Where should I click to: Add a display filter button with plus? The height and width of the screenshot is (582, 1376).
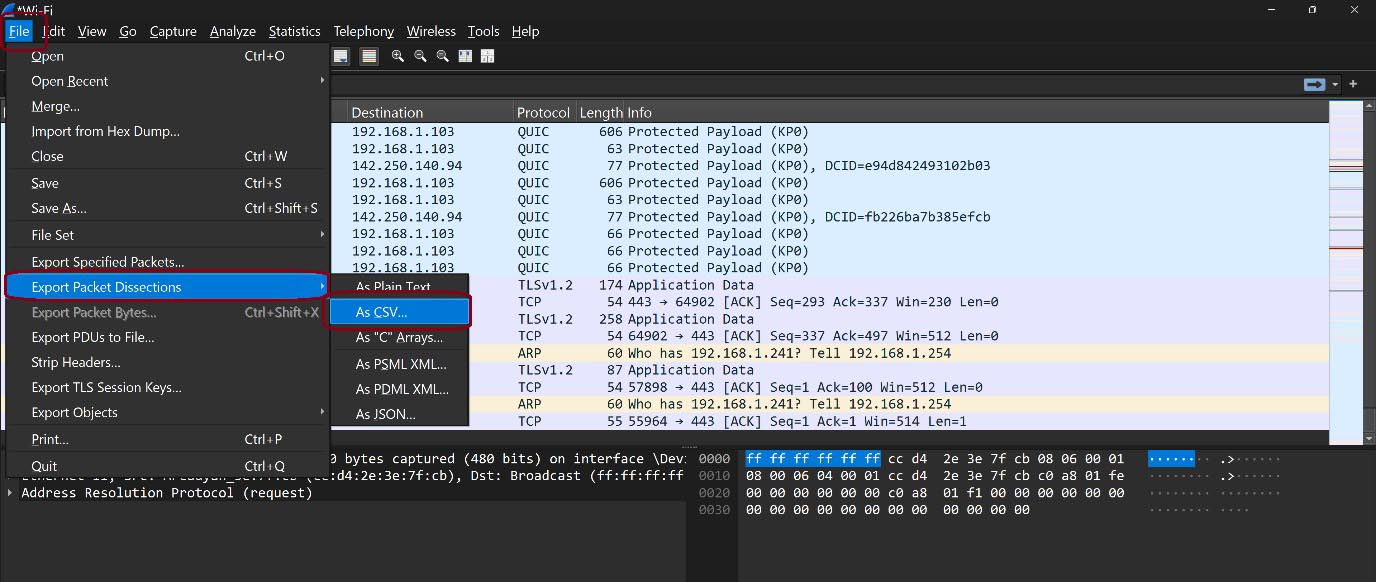tap(1353, 84)
